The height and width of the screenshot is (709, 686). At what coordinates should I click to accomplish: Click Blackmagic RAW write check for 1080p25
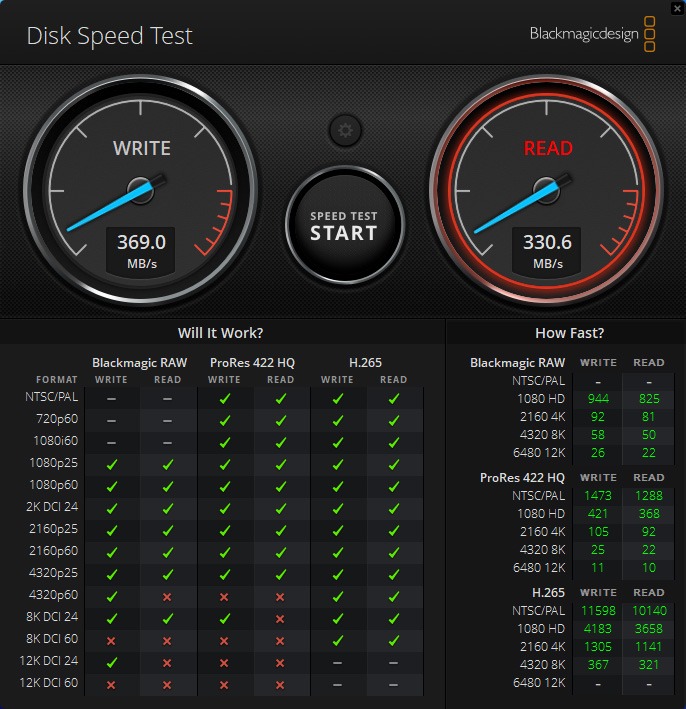click(x=112, y=465)
